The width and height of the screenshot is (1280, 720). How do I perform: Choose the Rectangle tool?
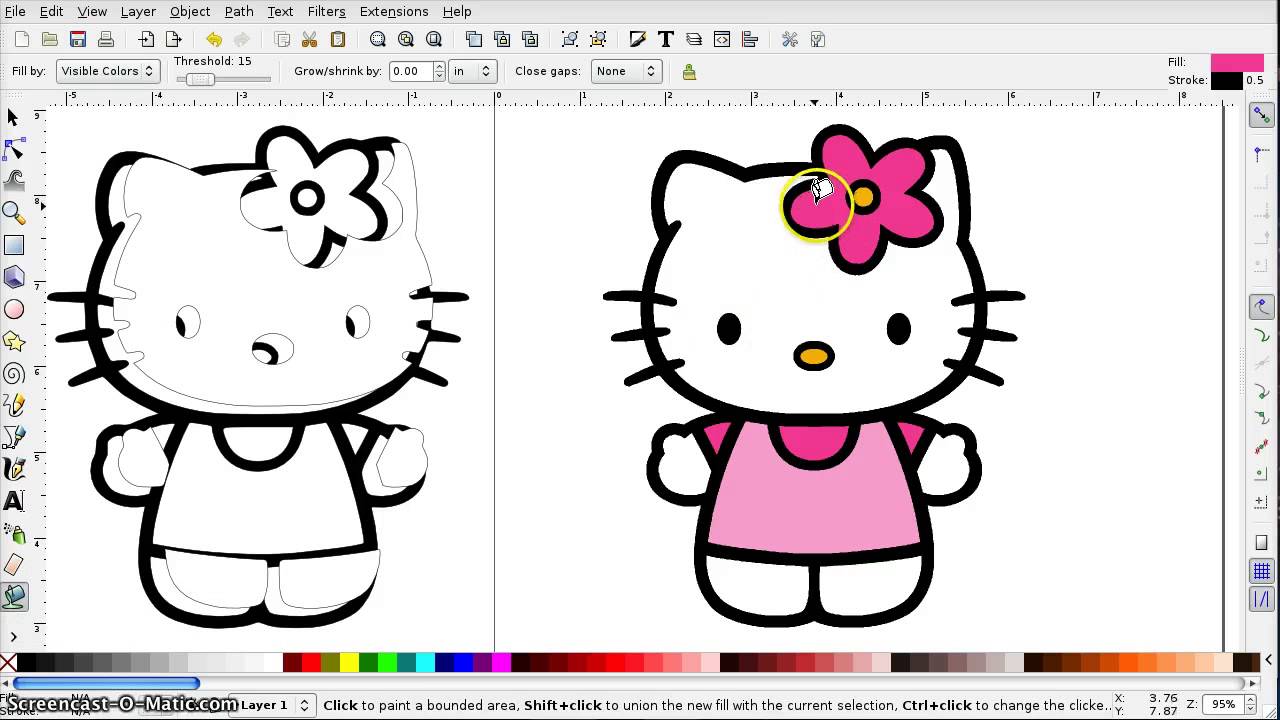(x=14, y=246)
